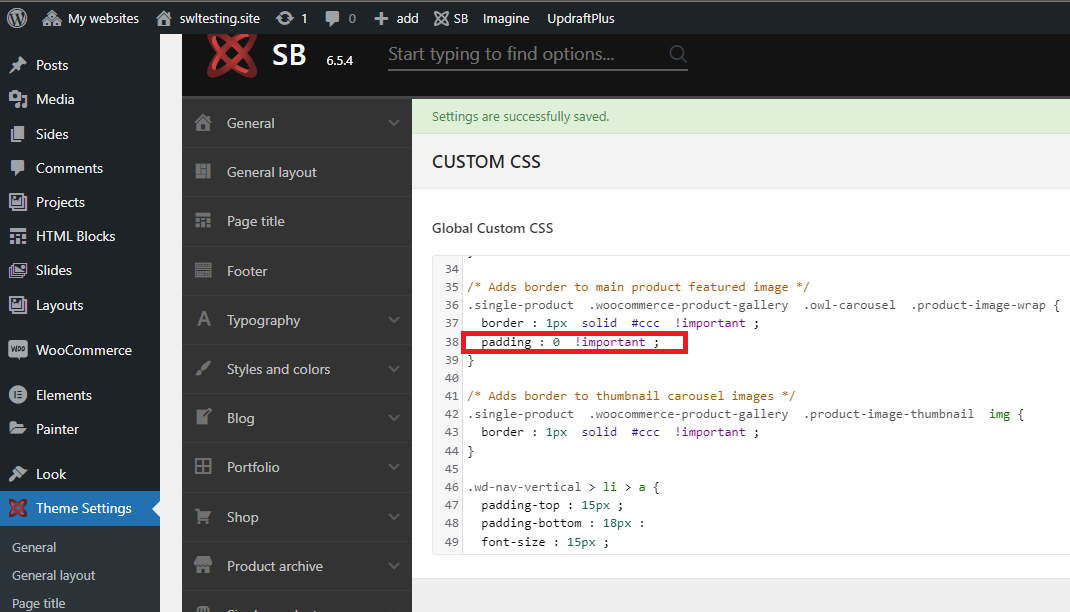Click the Comments bubble sidebar icon

[18, 168]
